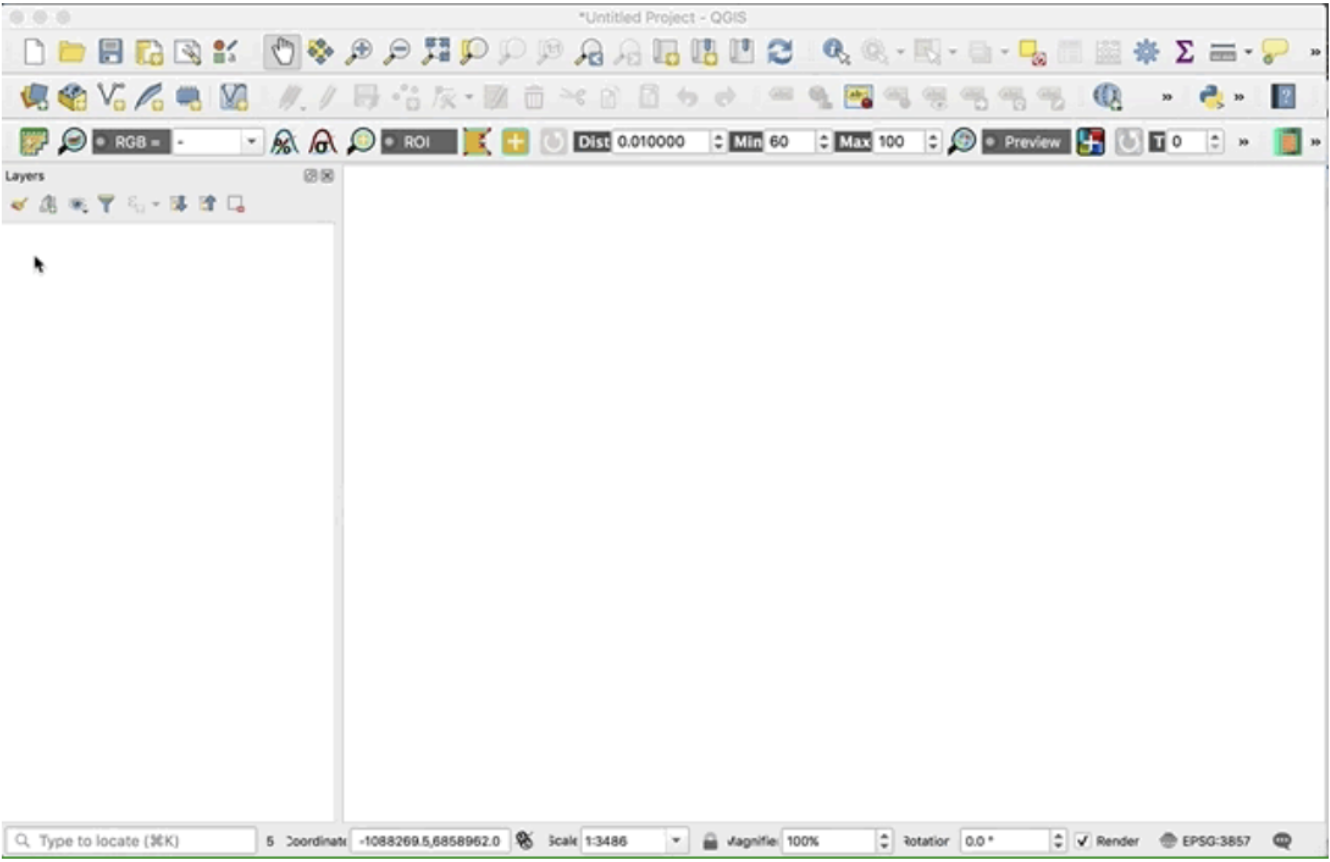Click the EPSG:3857 CRS button
The image size is (1330, 862).
(1205, 841)
